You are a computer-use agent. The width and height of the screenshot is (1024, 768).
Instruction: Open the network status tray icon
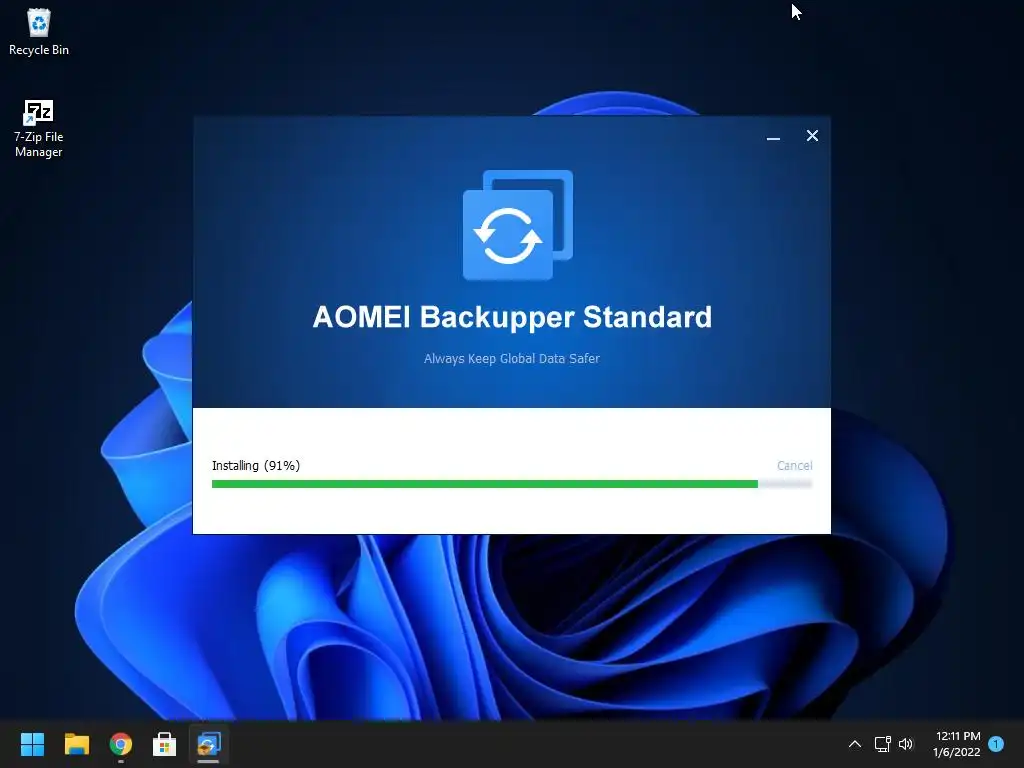coord(882,744)
